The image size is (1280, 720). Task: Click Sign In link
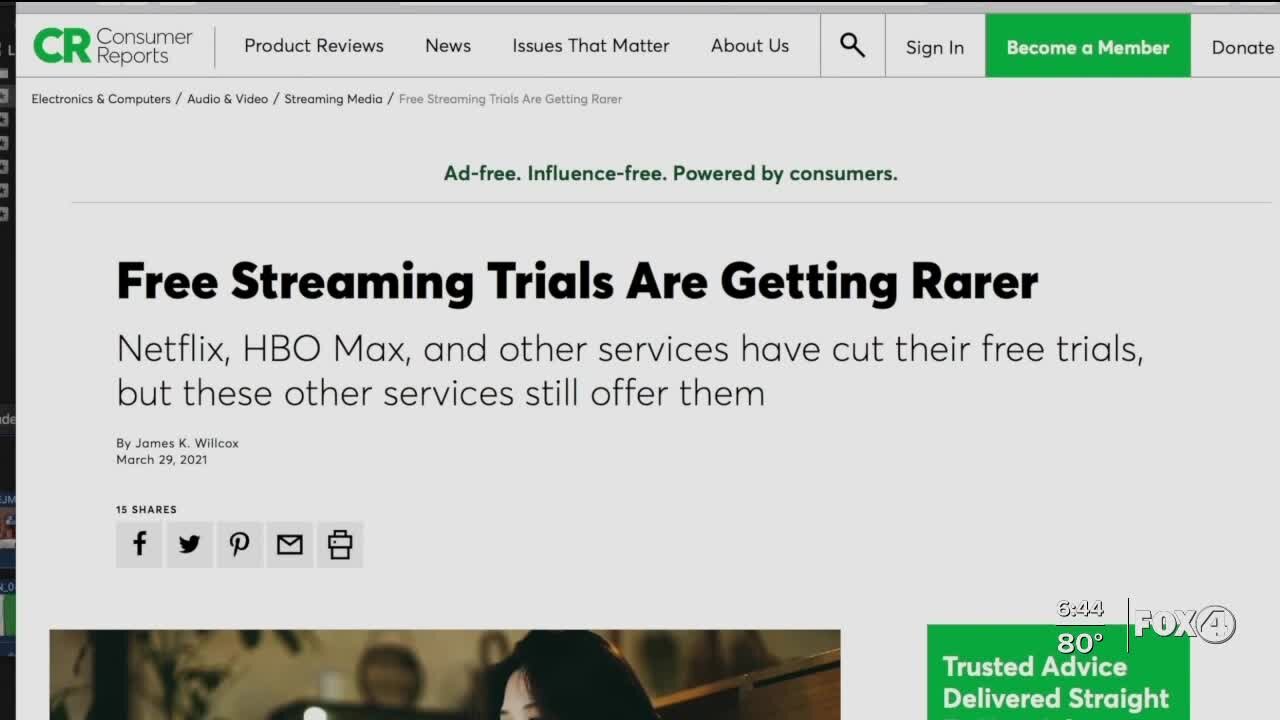935,47
